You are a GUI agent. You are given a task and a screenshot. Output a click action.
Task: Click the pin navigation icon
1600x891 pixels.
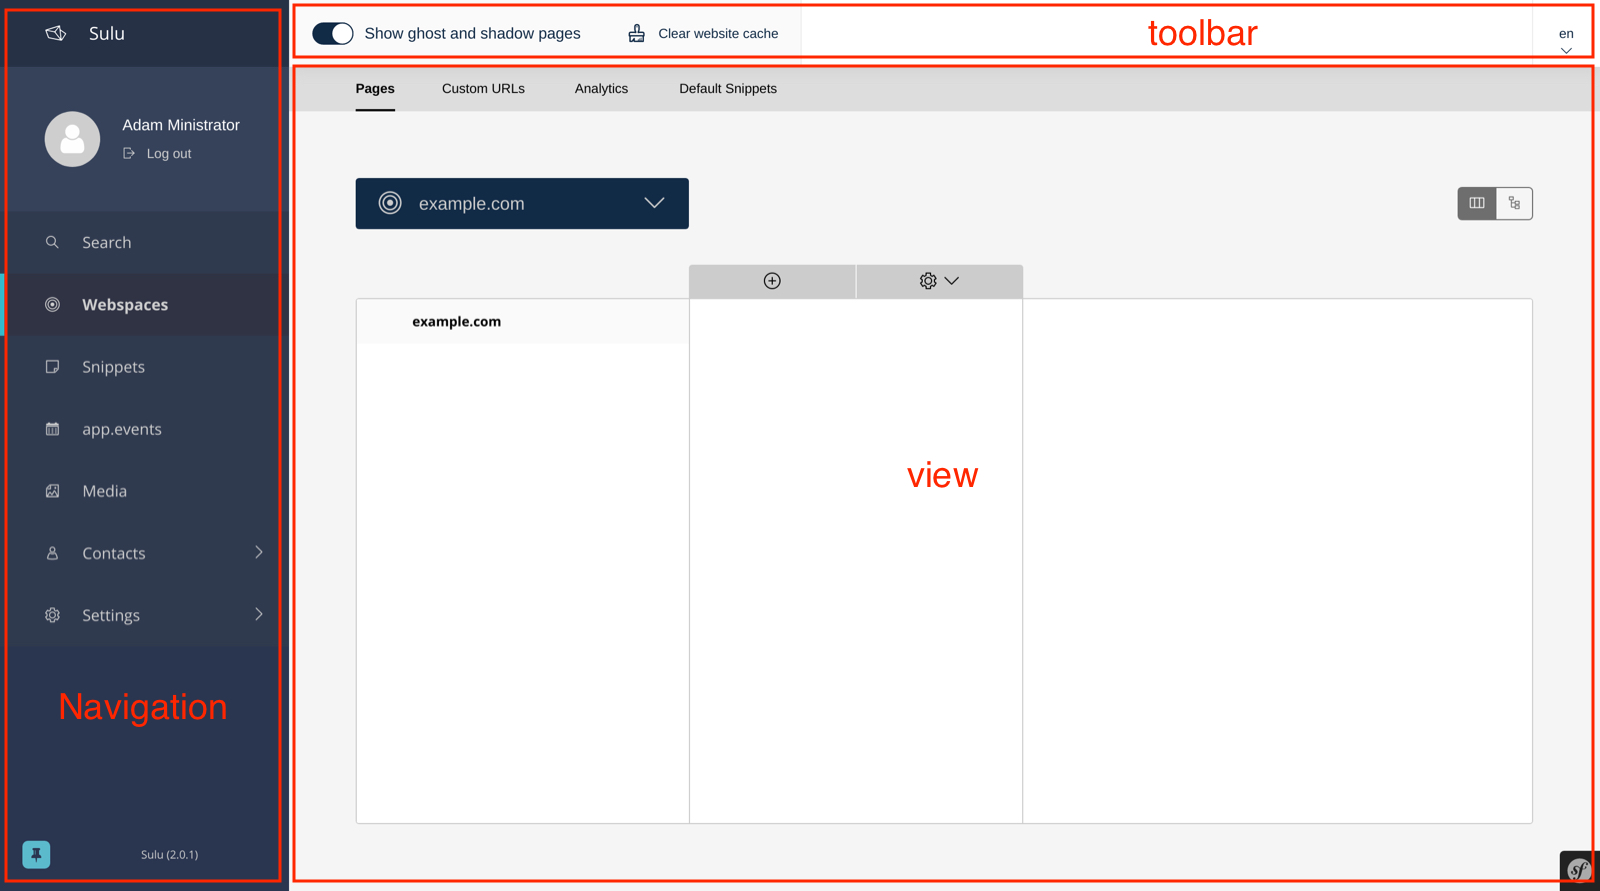click(36, 854)
